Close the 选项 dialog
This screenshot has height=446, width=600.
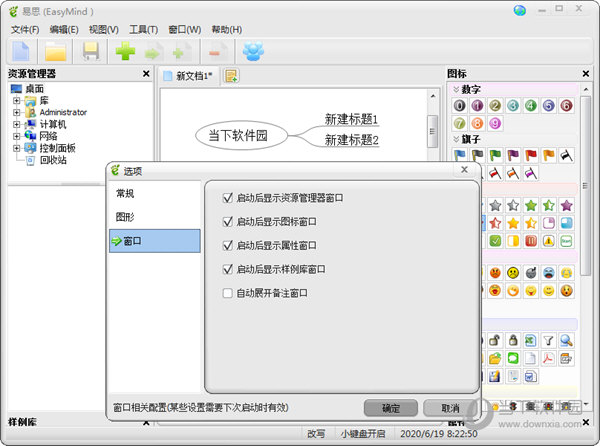coord(464,170)
